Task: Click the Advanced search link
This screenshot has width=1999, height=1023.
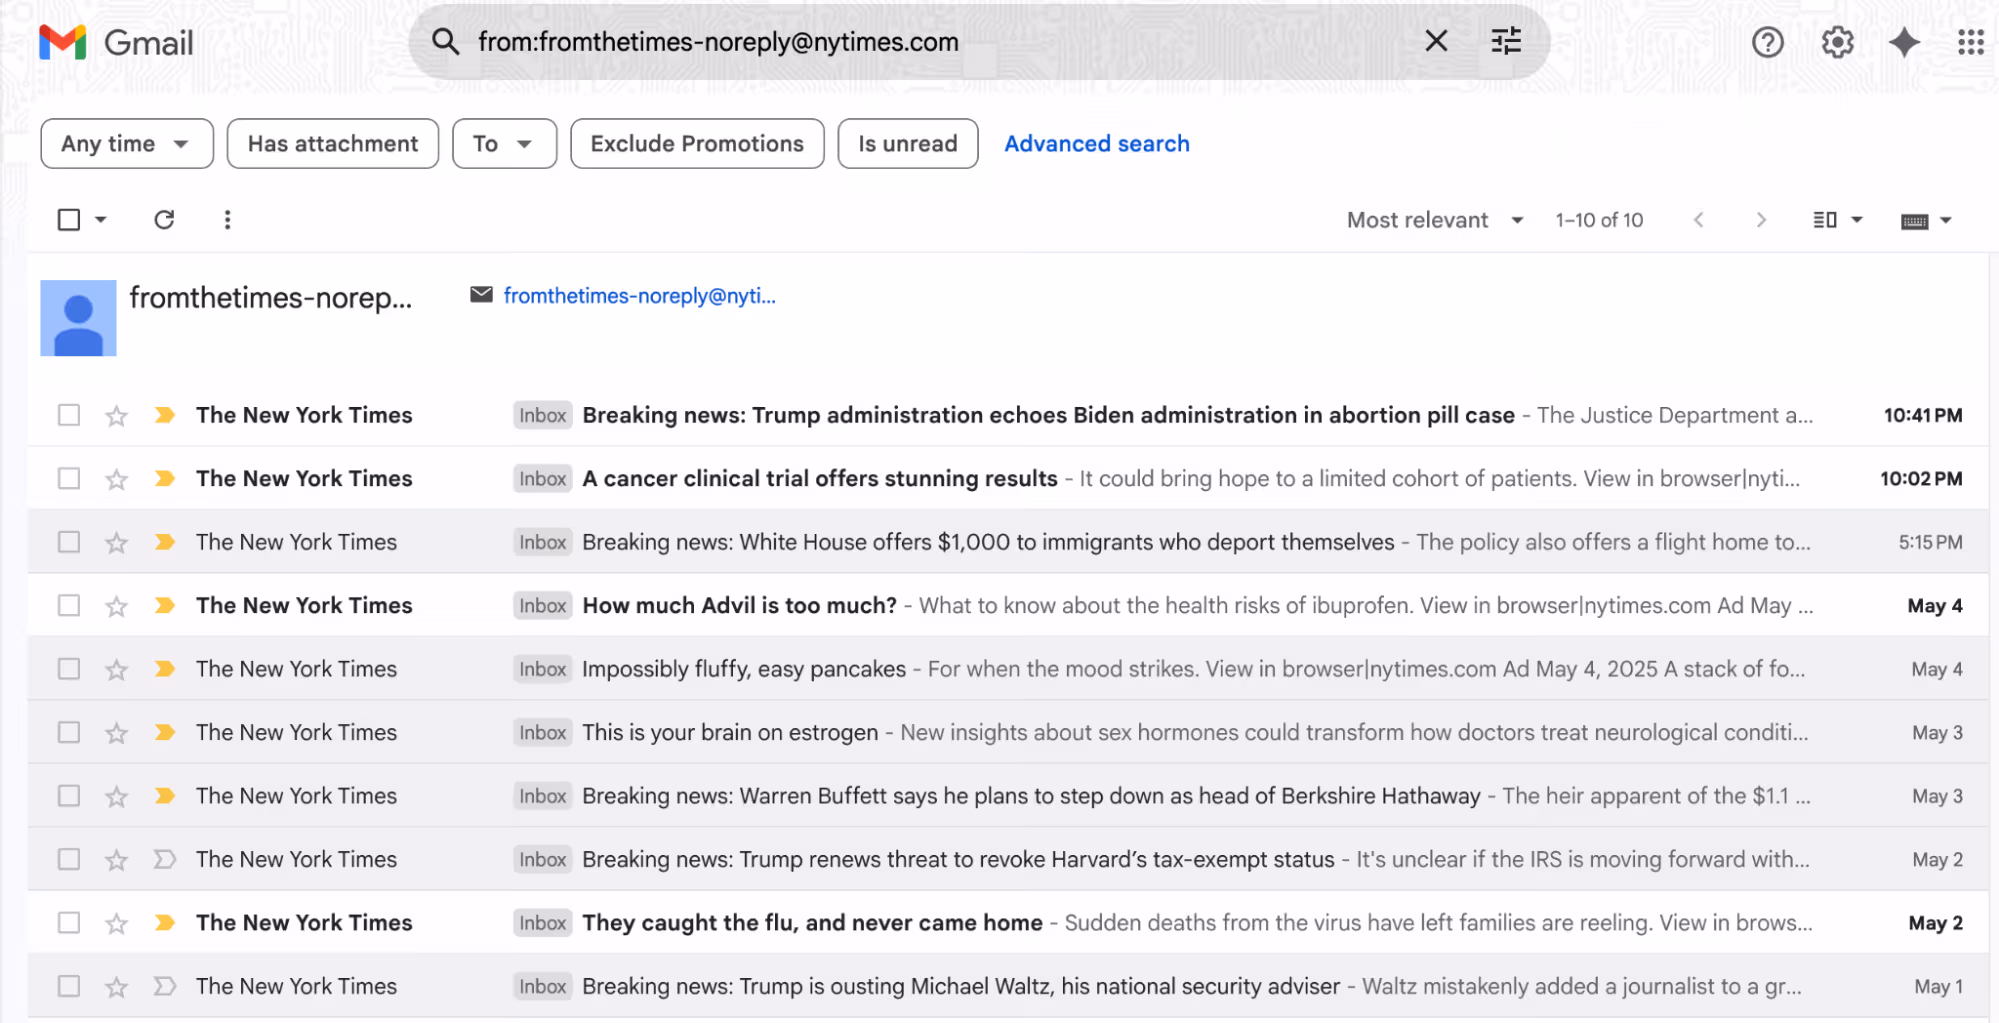Action: [1096, 143]
